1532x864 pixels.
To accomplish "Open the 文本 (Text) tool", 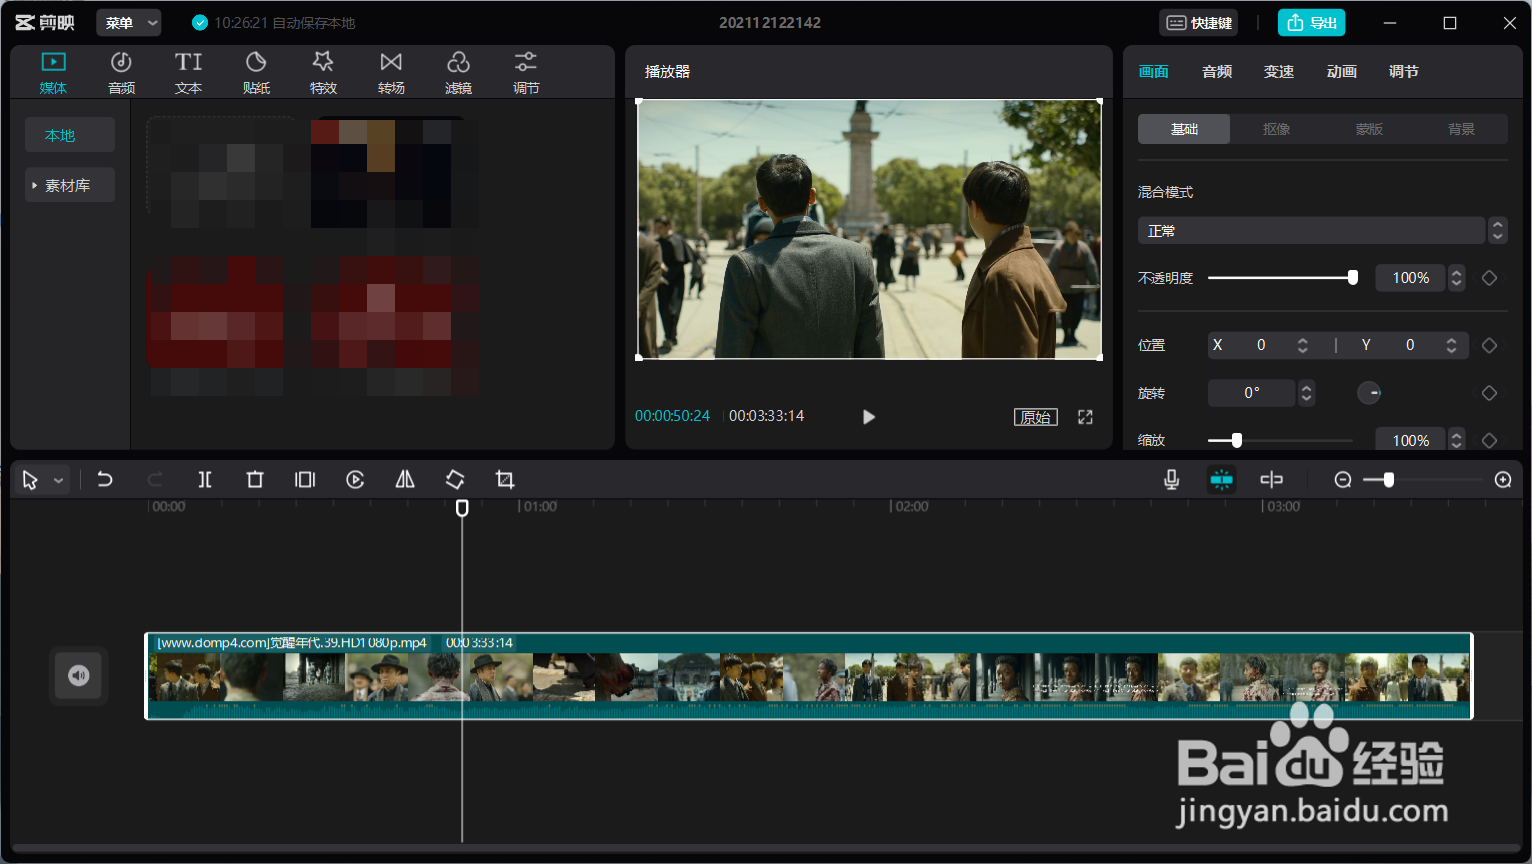I will tap(188, 73).
